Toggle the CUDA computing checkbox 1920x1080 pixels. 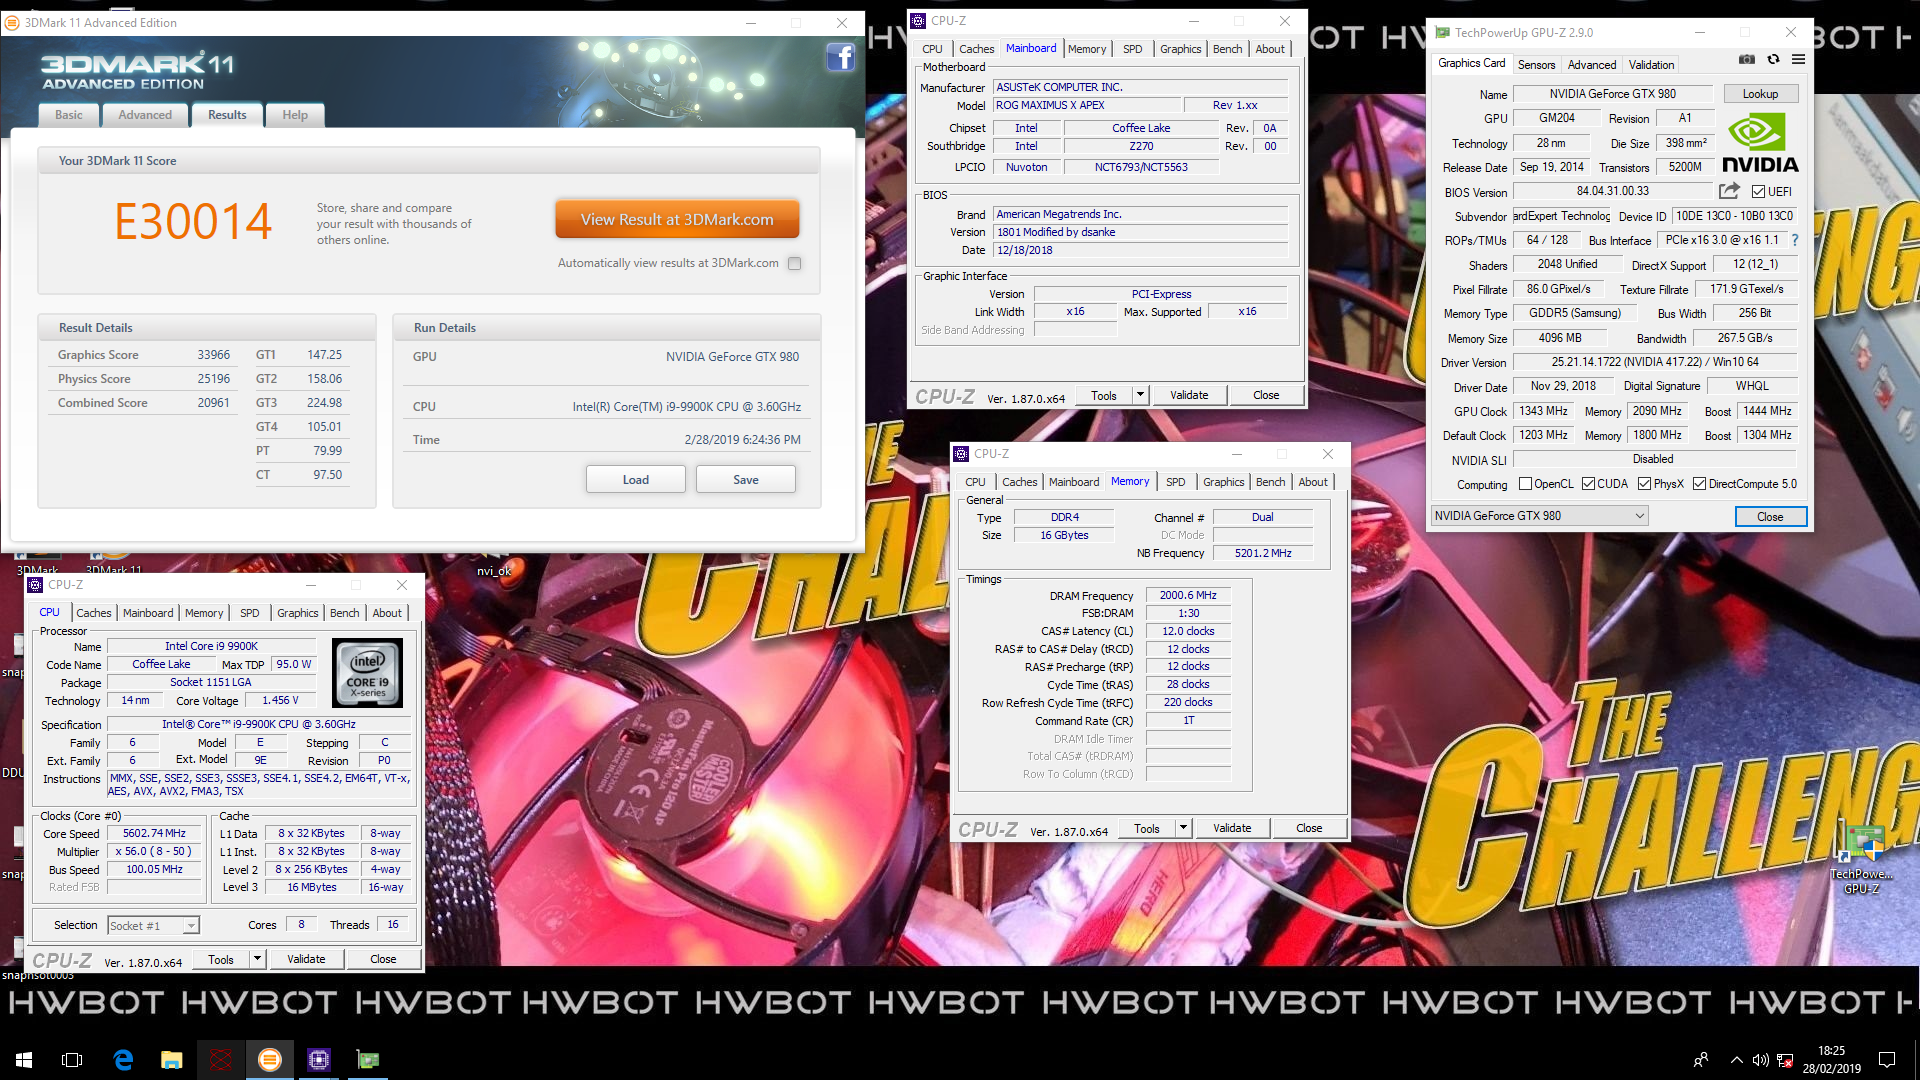click(1588, 484)
